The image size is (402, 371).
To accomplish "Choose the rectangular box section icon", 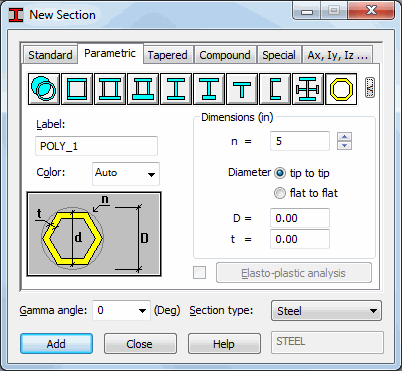I will [x=77, y=89].
